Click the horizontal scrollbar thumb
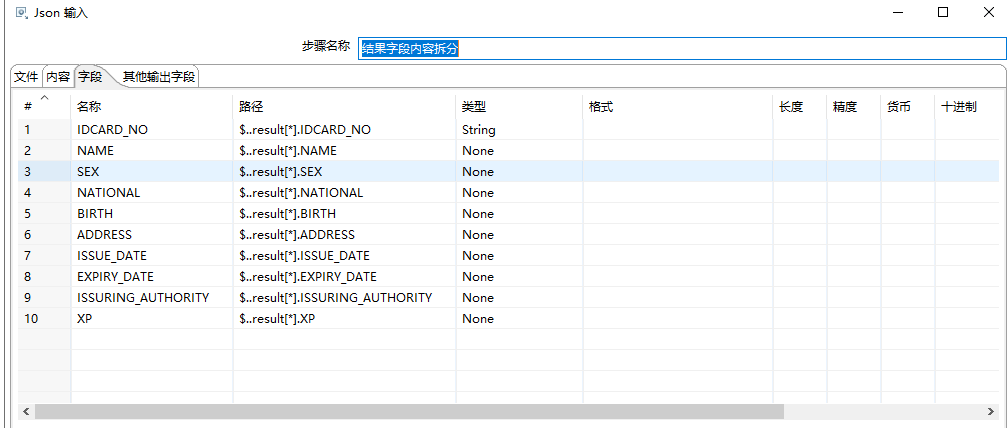The height and width of the screenshot is (428, 1007). [410, 411]
